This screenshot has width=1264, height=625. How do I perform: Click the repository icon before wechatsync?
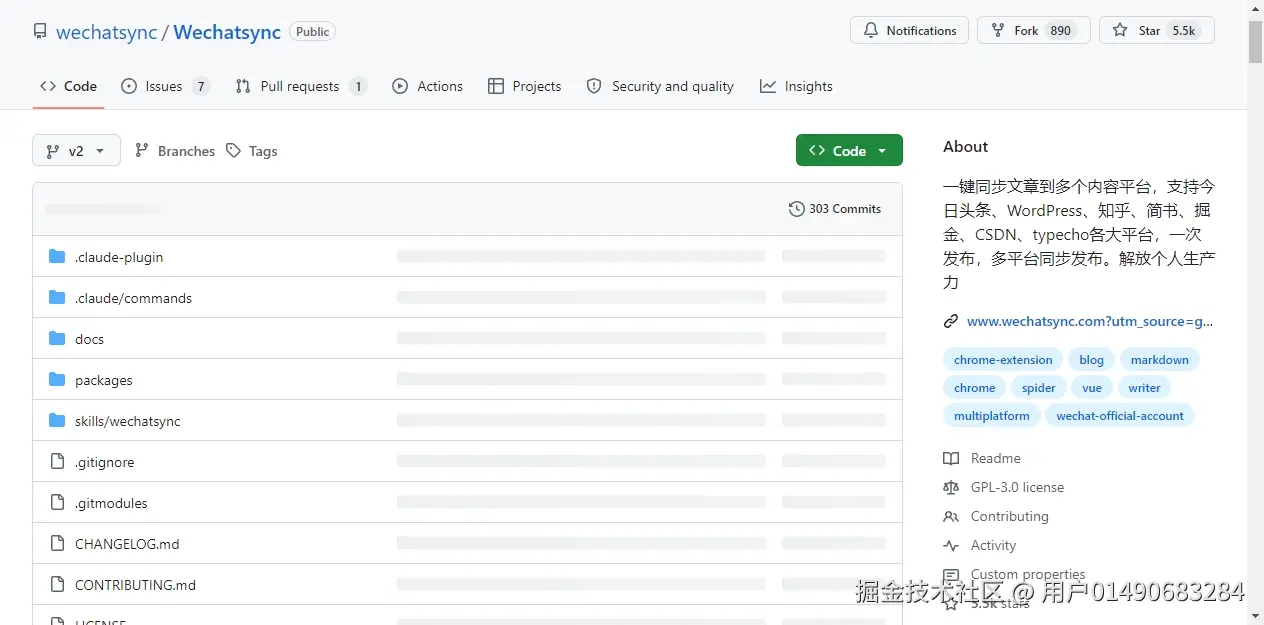(40, 31)
